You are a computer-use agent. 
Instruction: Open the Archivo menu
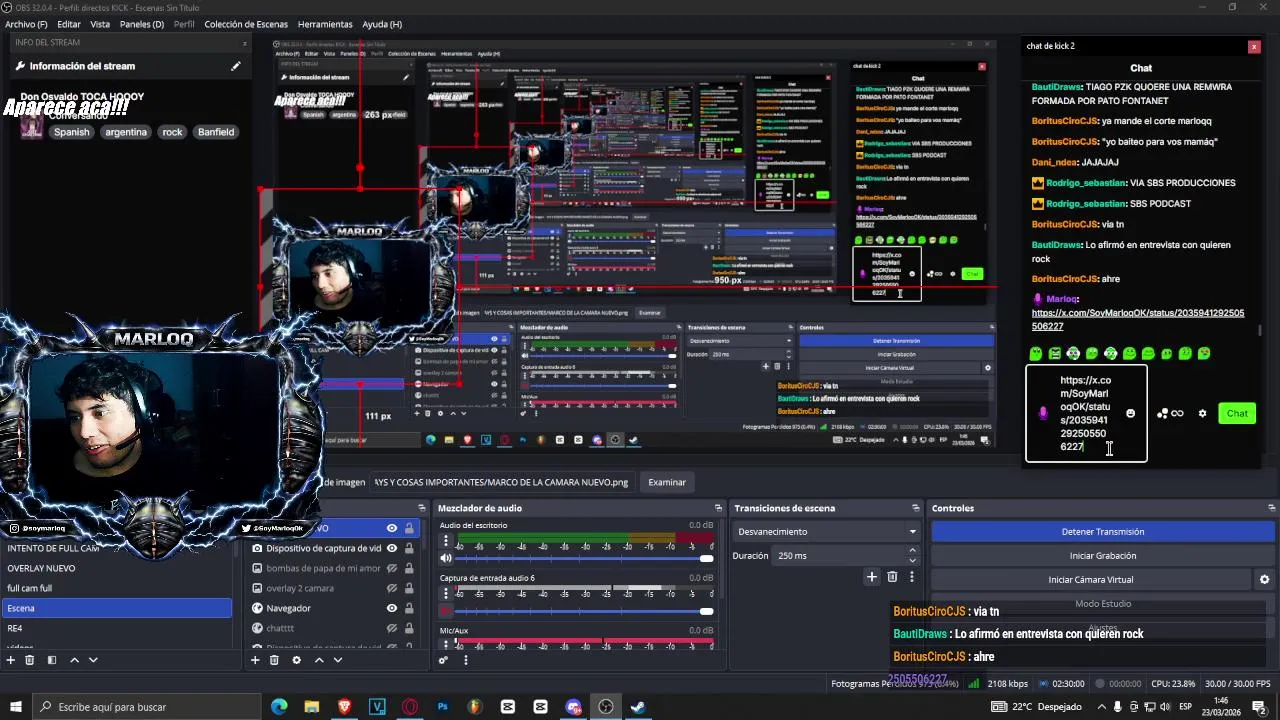tap(26, 24)
